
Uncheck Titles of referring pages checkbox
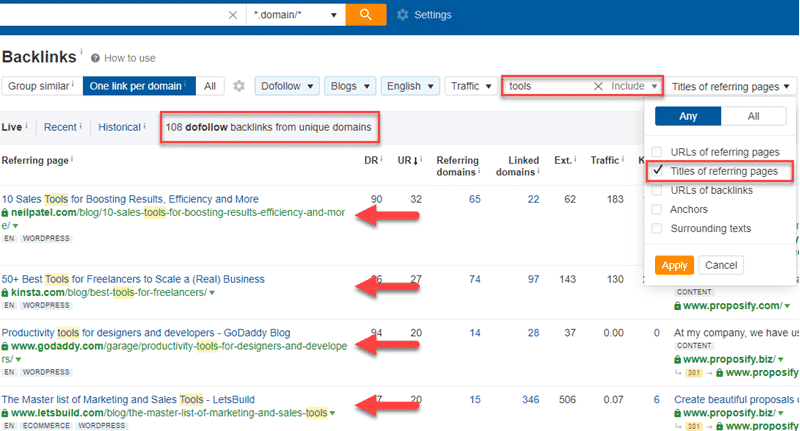click(x=657, y=171)
